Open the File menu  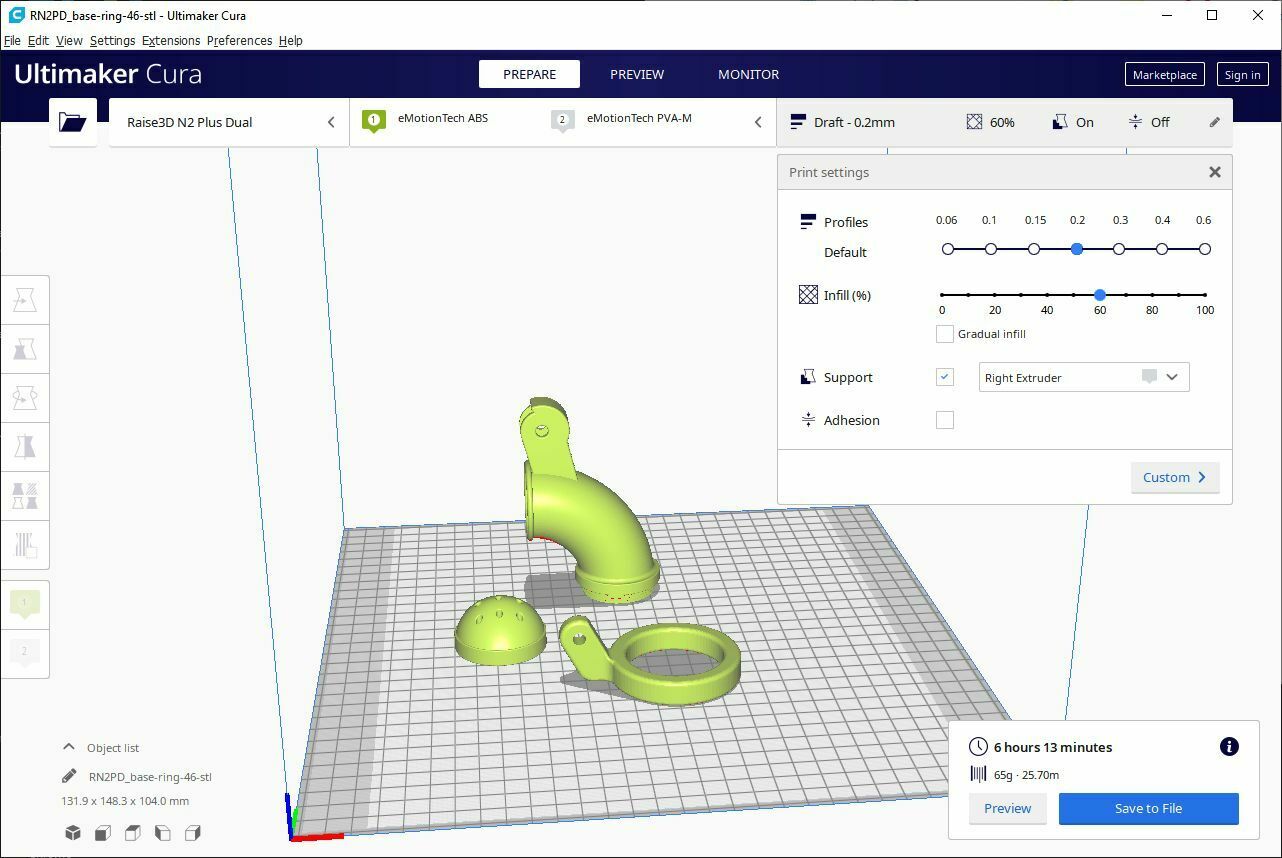click(12, 40)
